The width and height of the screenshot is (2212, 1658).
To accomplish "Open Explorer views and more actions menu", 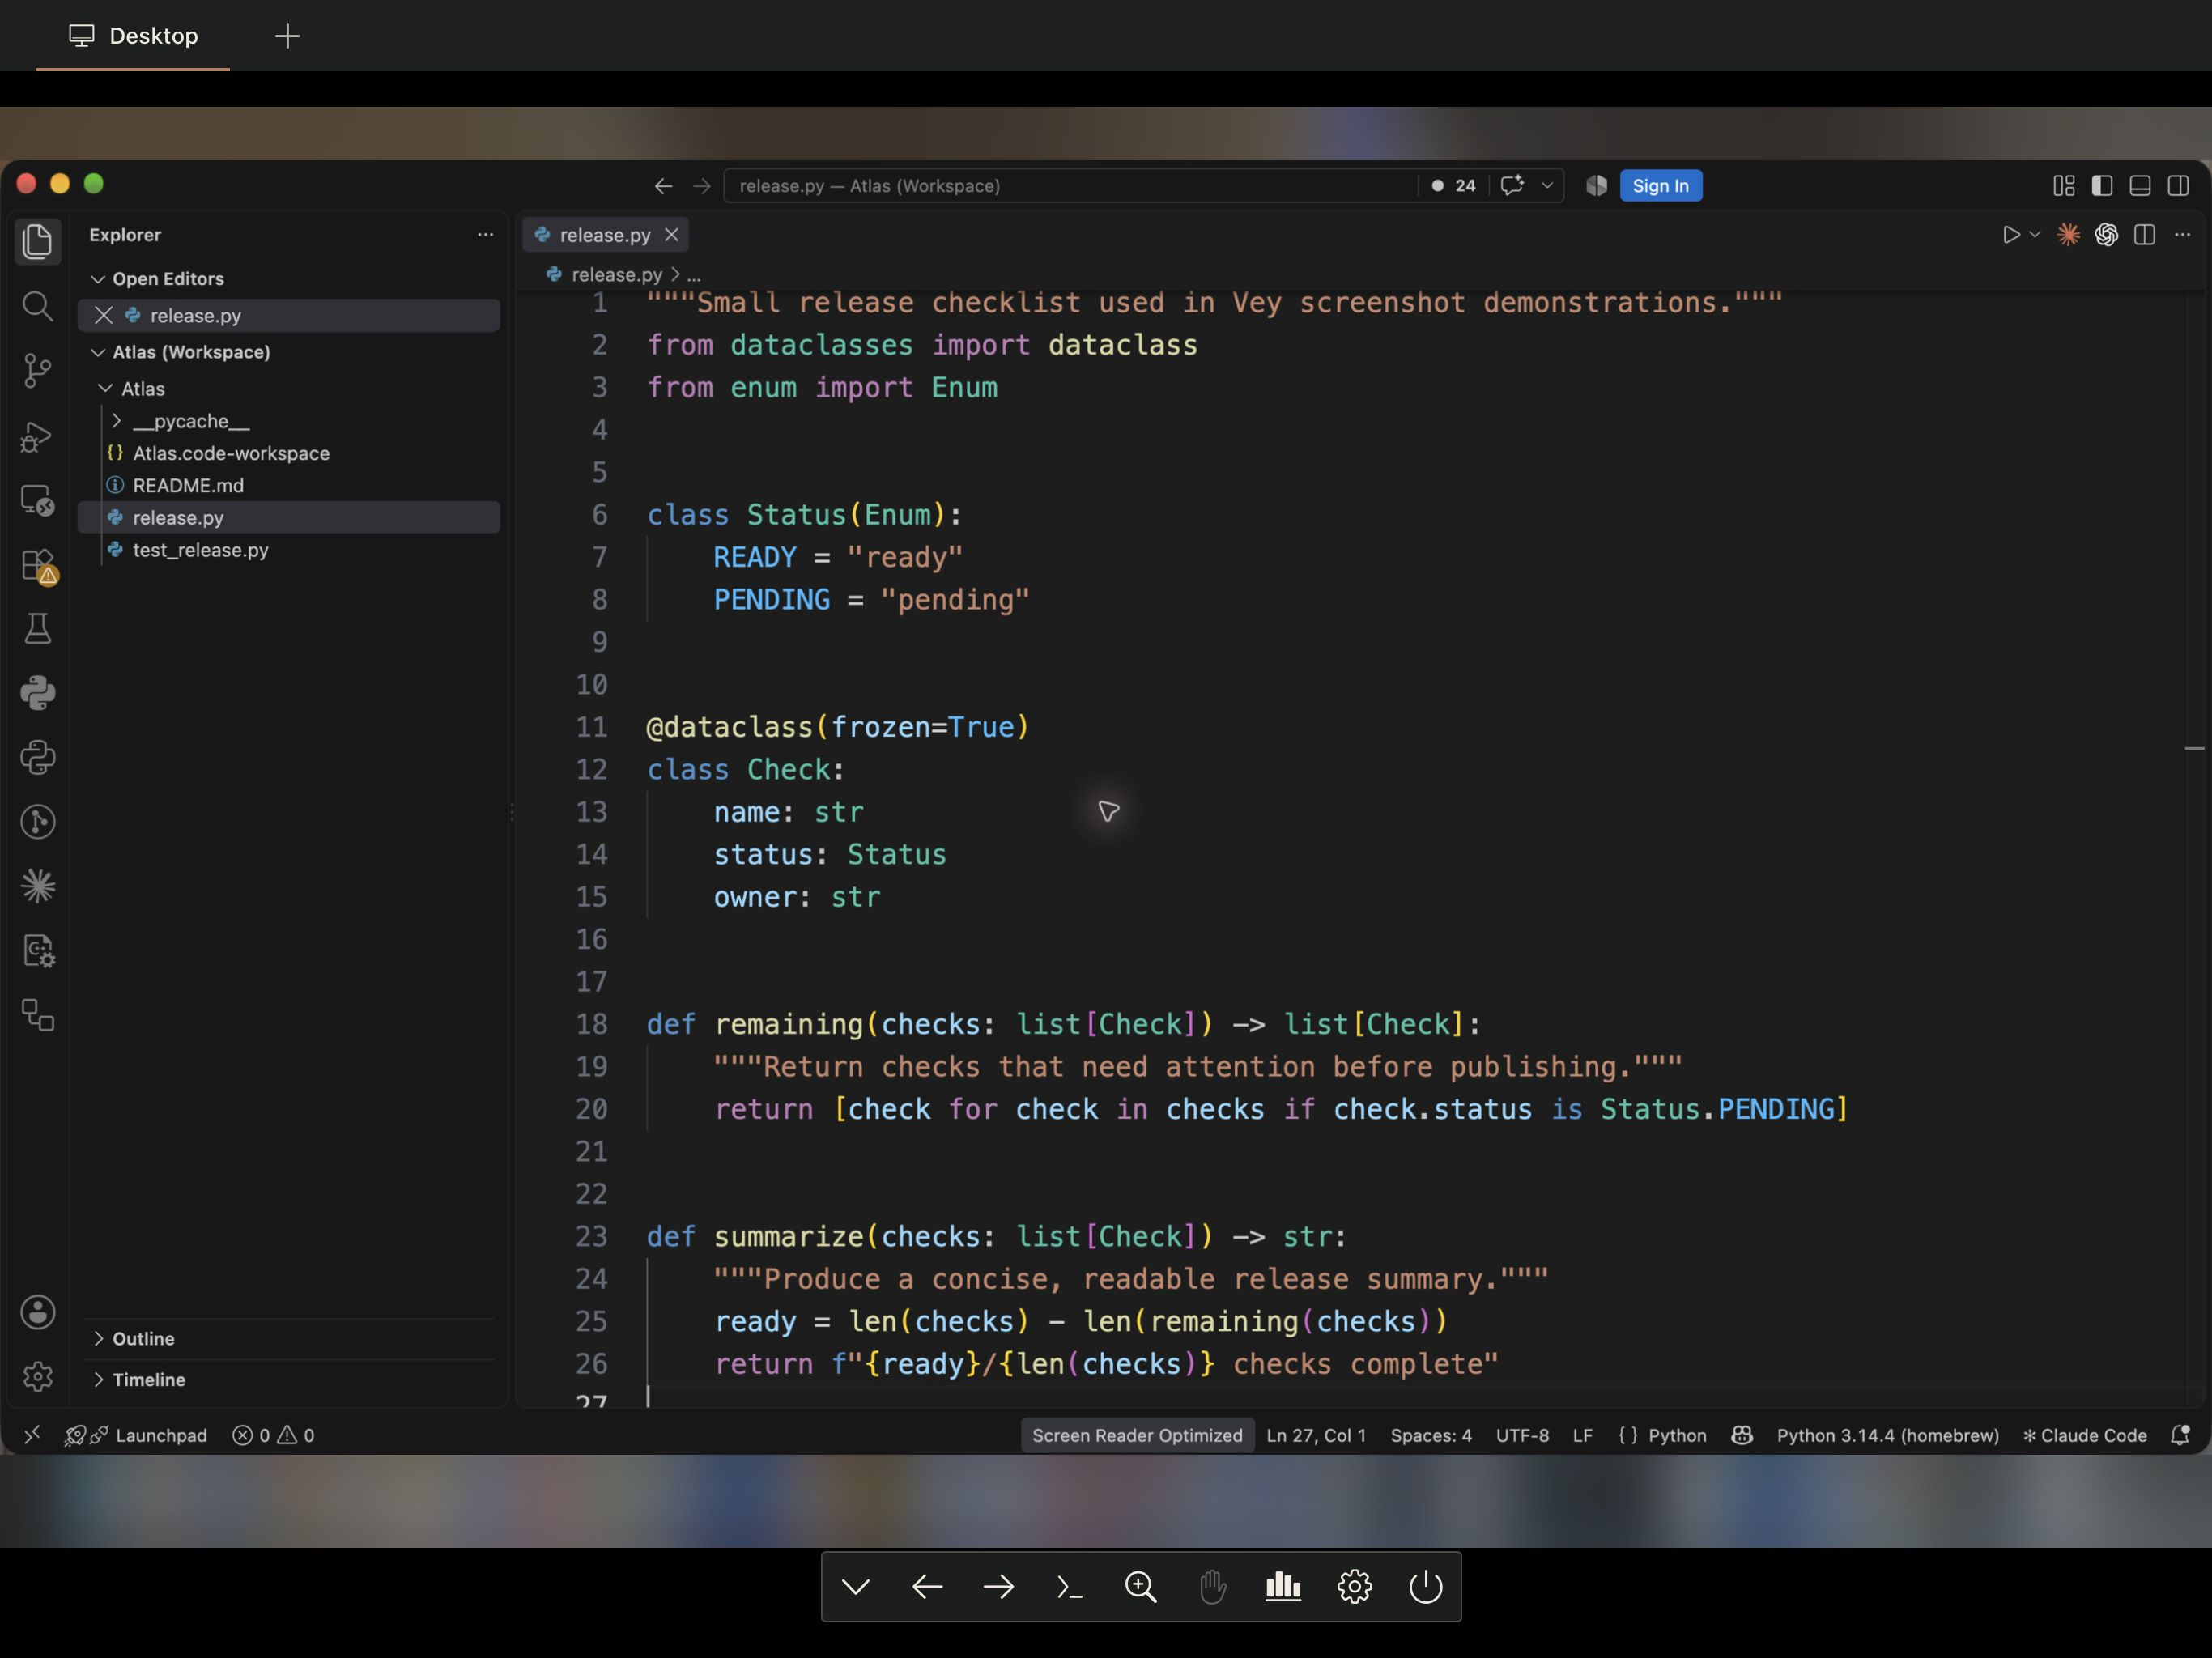I will point(485,235).
